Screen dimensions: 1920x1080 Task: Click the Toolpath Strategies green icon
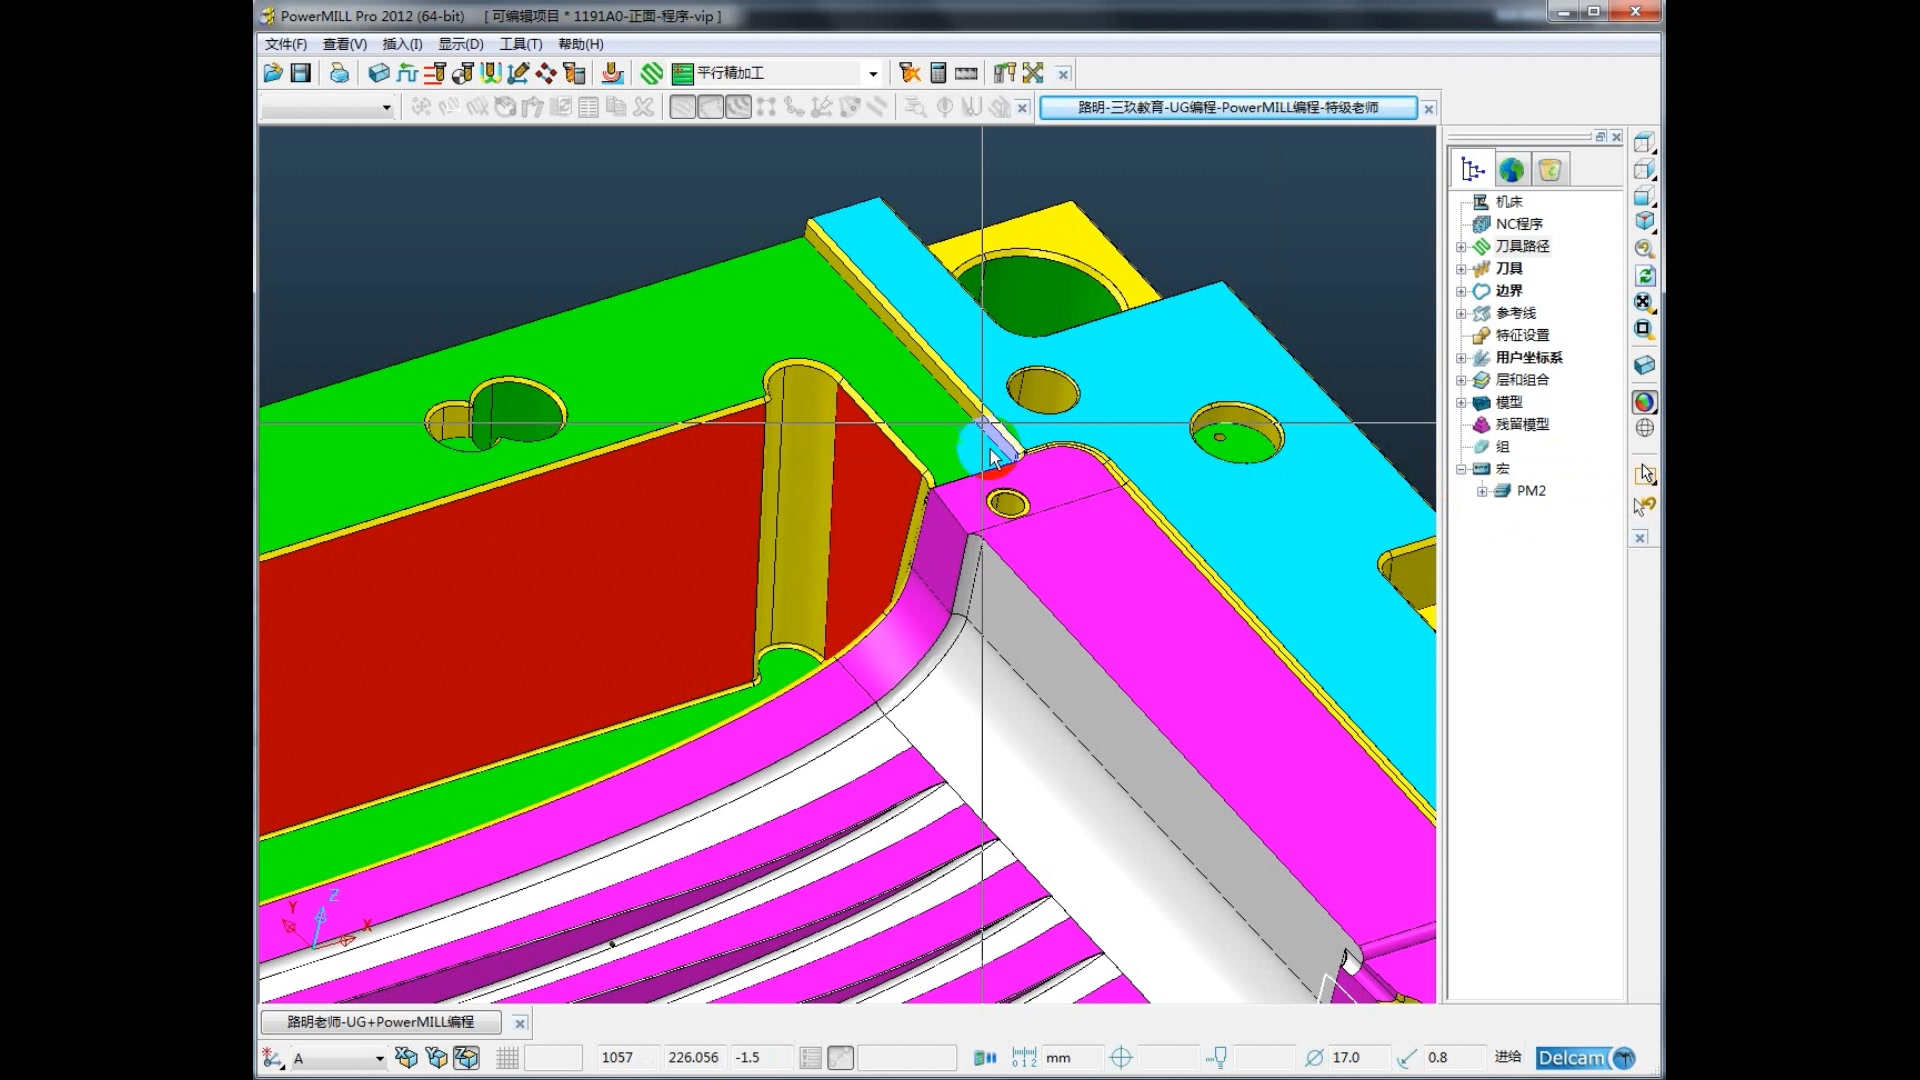pos(652,73)
